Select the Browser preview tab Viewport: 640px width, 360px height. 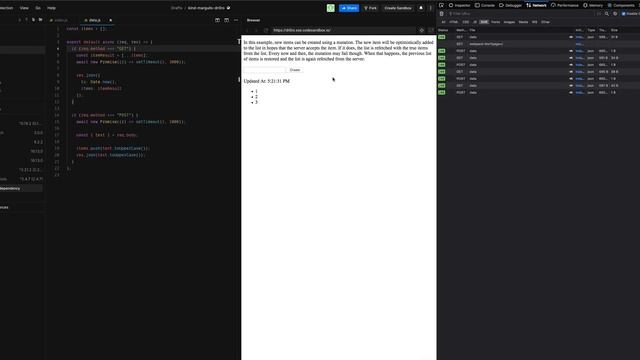pos(253,20)
